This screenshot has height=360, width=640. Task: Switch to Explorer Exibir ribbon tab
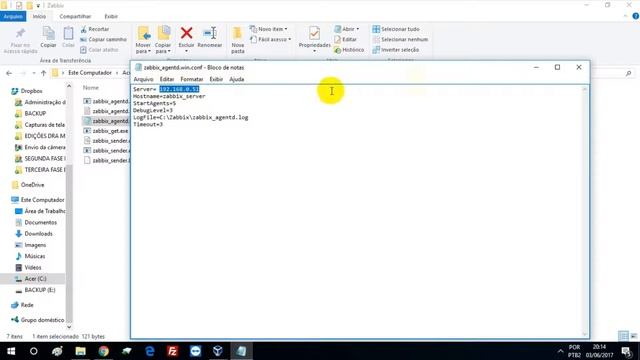(x=111, y=16)
